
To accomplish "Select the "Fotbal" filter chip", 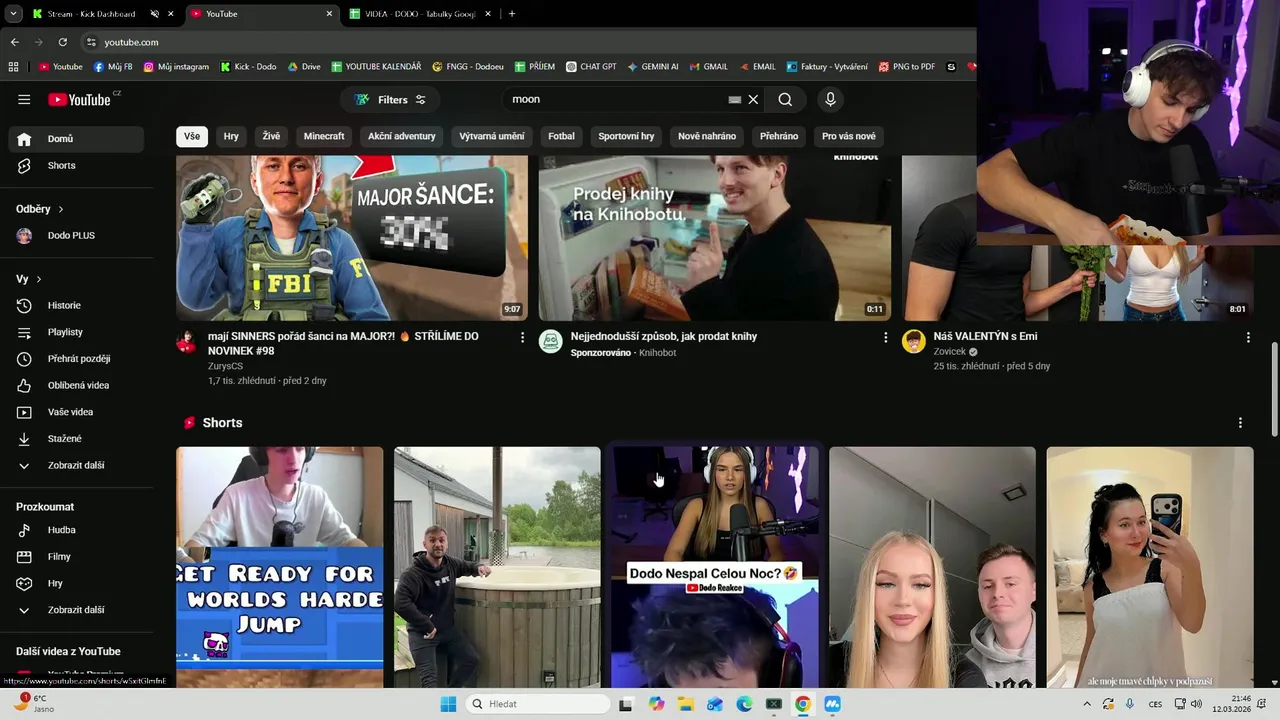I will pos(561,136).
